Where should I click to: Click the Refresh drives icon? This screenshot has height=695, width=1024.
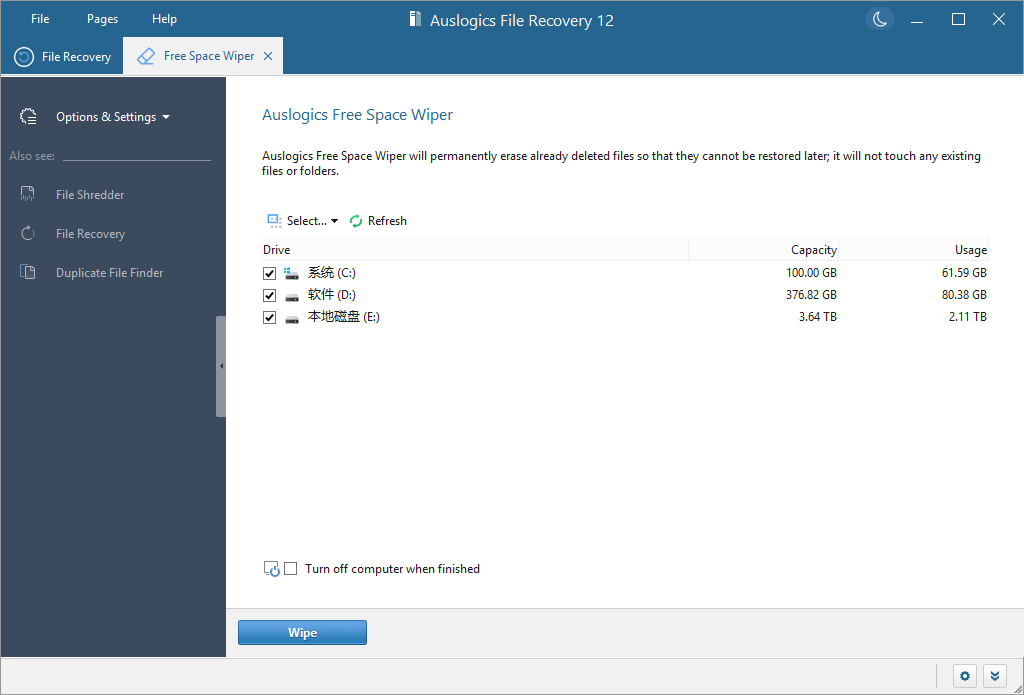click(x=355, y=220)
